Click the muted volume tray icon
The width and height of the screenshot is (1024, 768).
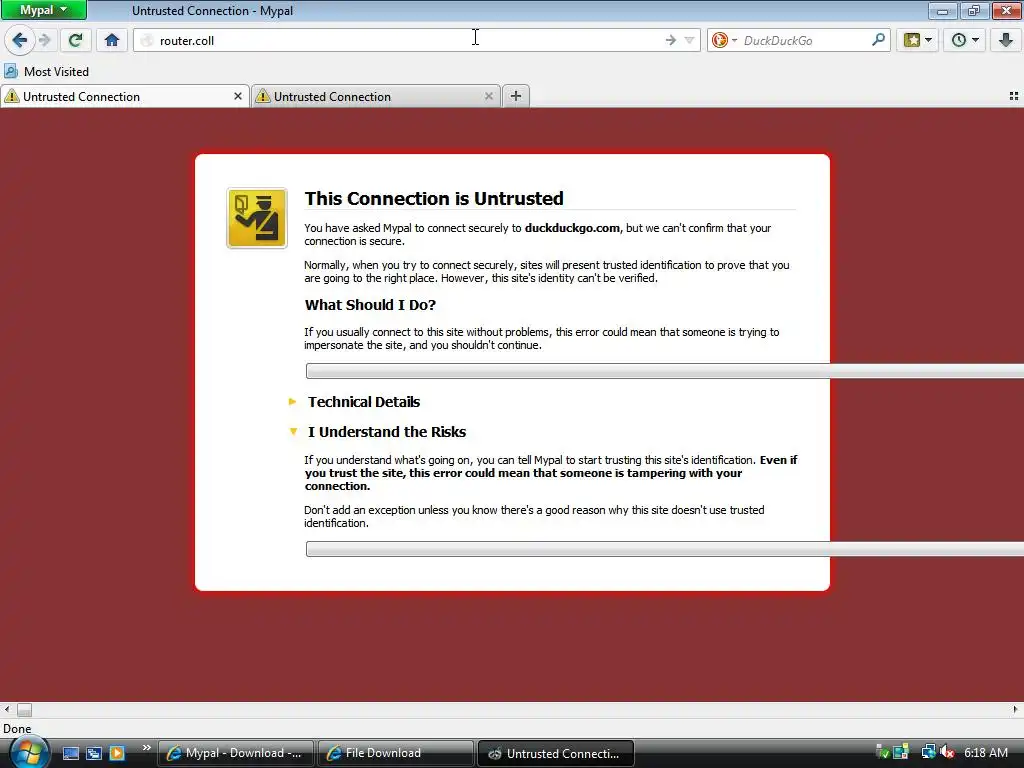(948, 752)
